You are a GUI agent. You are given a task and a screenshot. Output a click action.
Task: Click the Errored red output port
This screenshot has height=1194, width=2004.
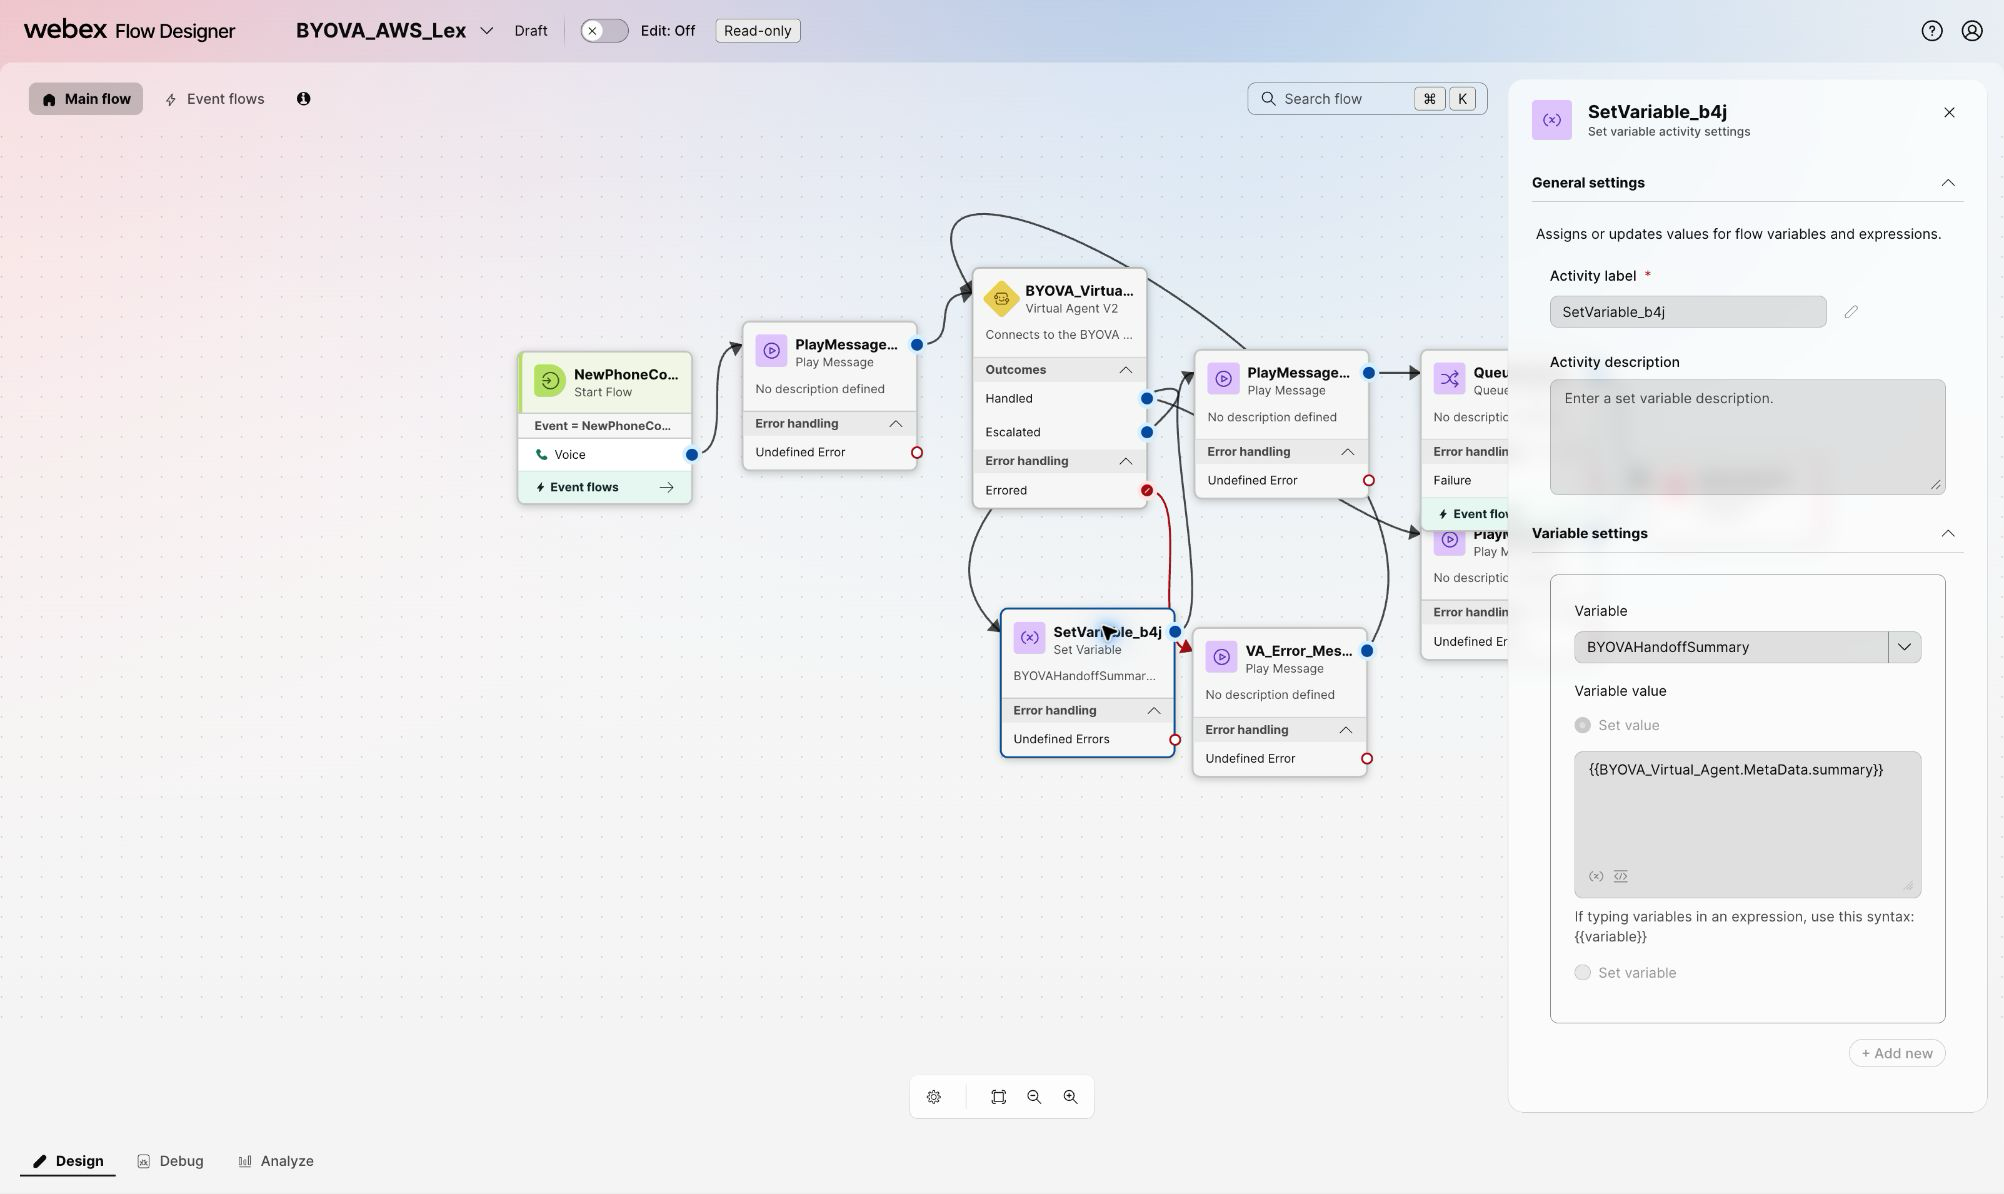point(1147,491)
